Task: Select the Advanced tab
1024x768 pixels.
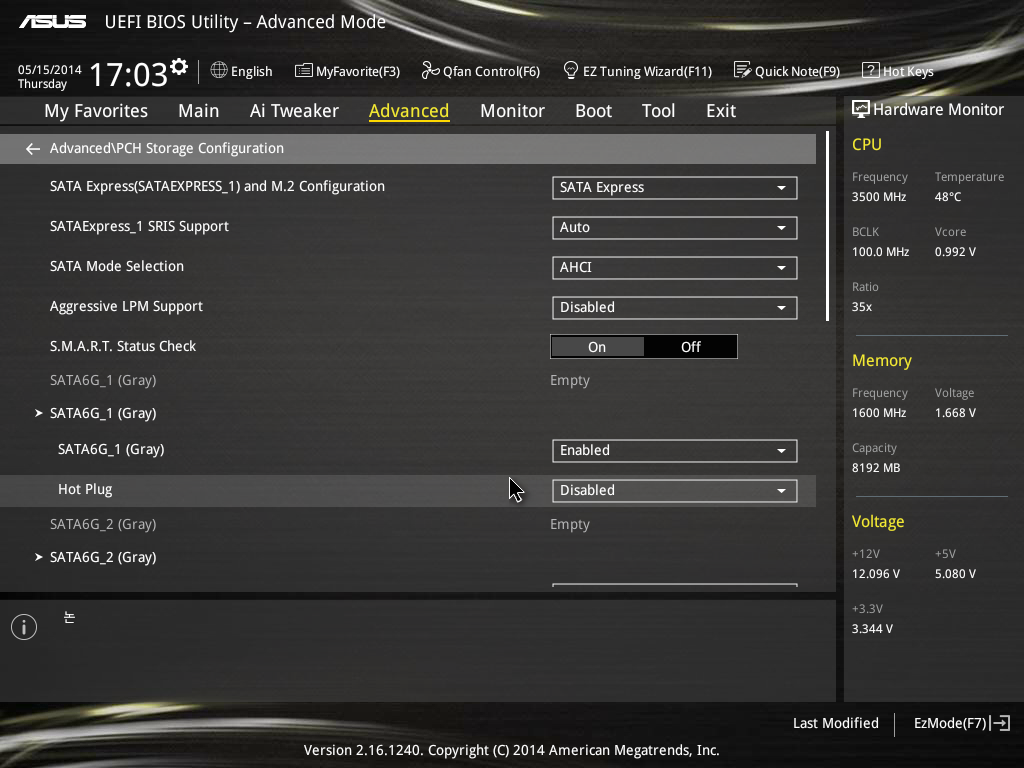Action: click(409, 111)
